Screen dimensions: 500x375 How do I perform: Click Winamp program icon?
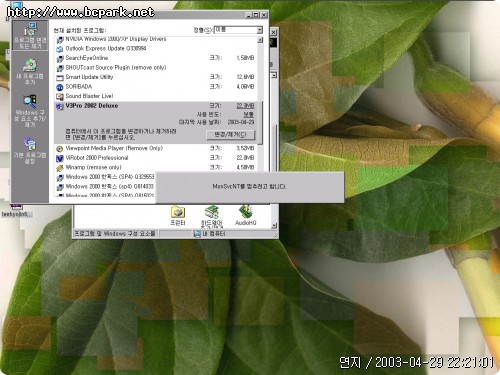point(60,168)
